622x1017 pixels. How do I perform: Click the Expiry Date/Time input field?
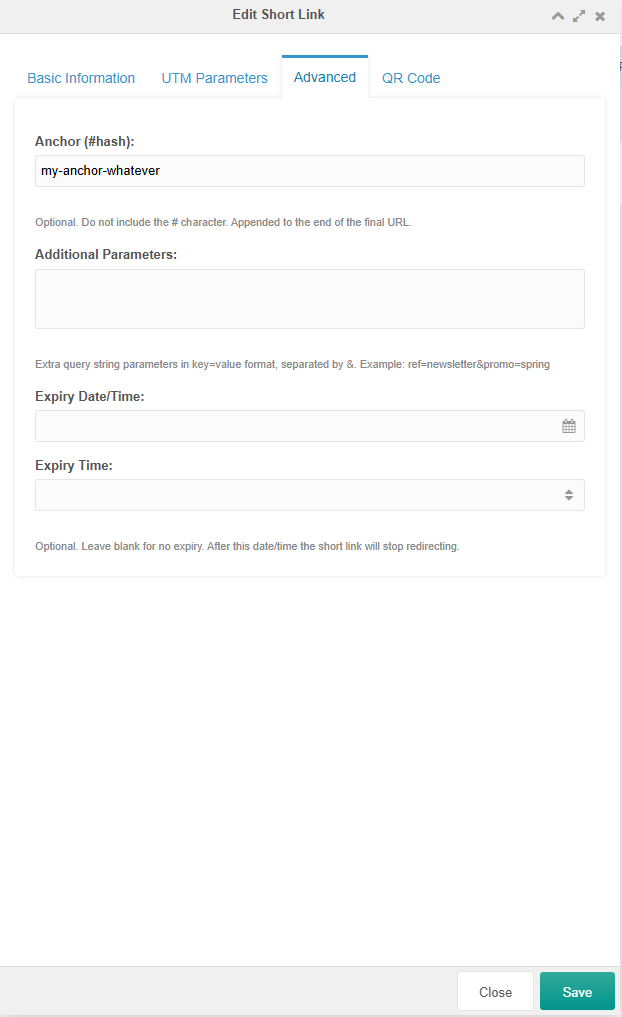click(300, 425)
